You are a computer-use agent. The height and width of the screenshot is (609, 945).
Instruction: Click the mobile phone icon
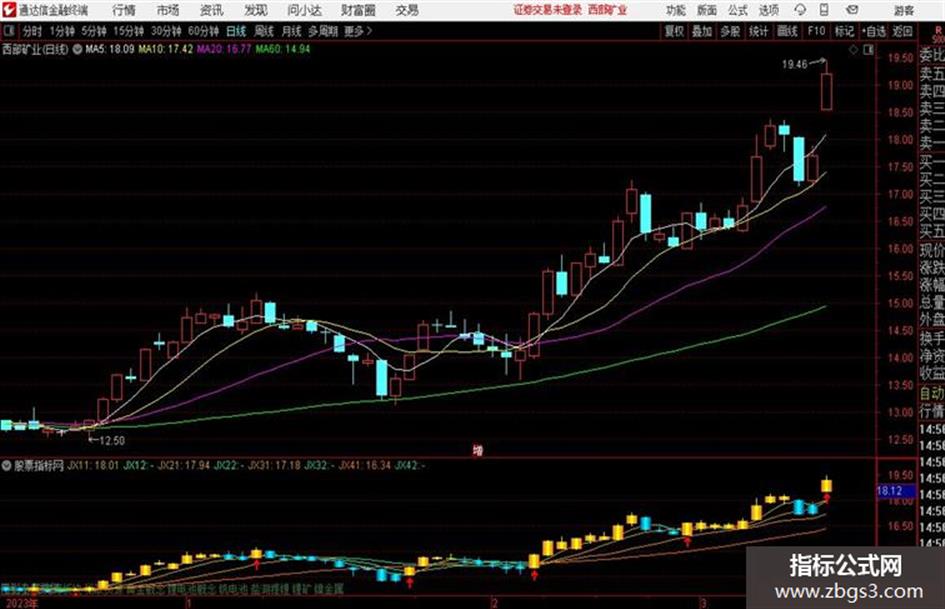coord(824,10)
